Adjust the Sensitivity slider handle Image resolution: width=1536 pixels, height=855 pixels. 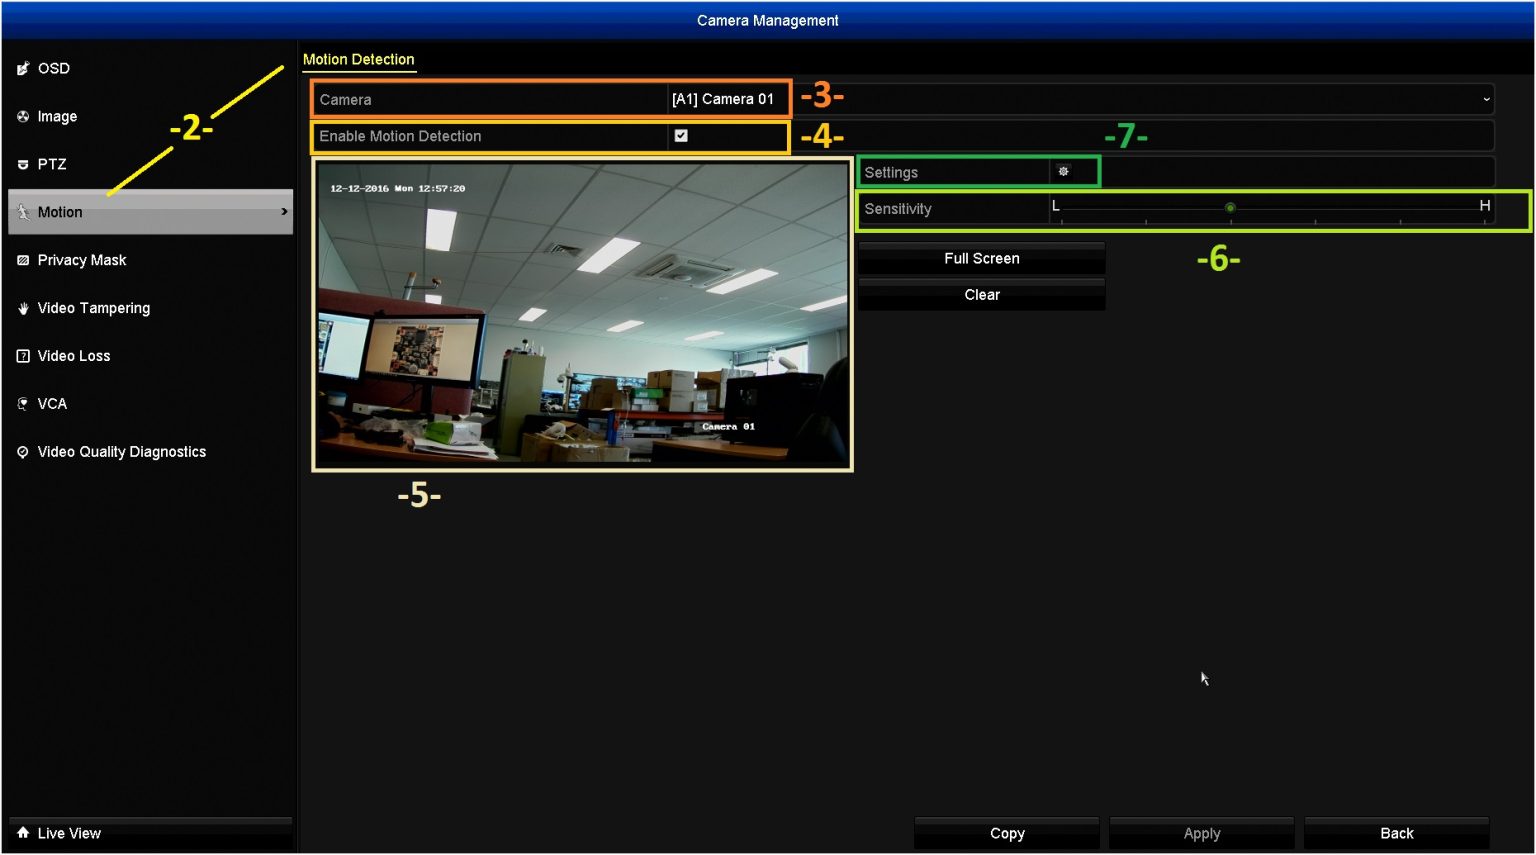[1230, 207]
